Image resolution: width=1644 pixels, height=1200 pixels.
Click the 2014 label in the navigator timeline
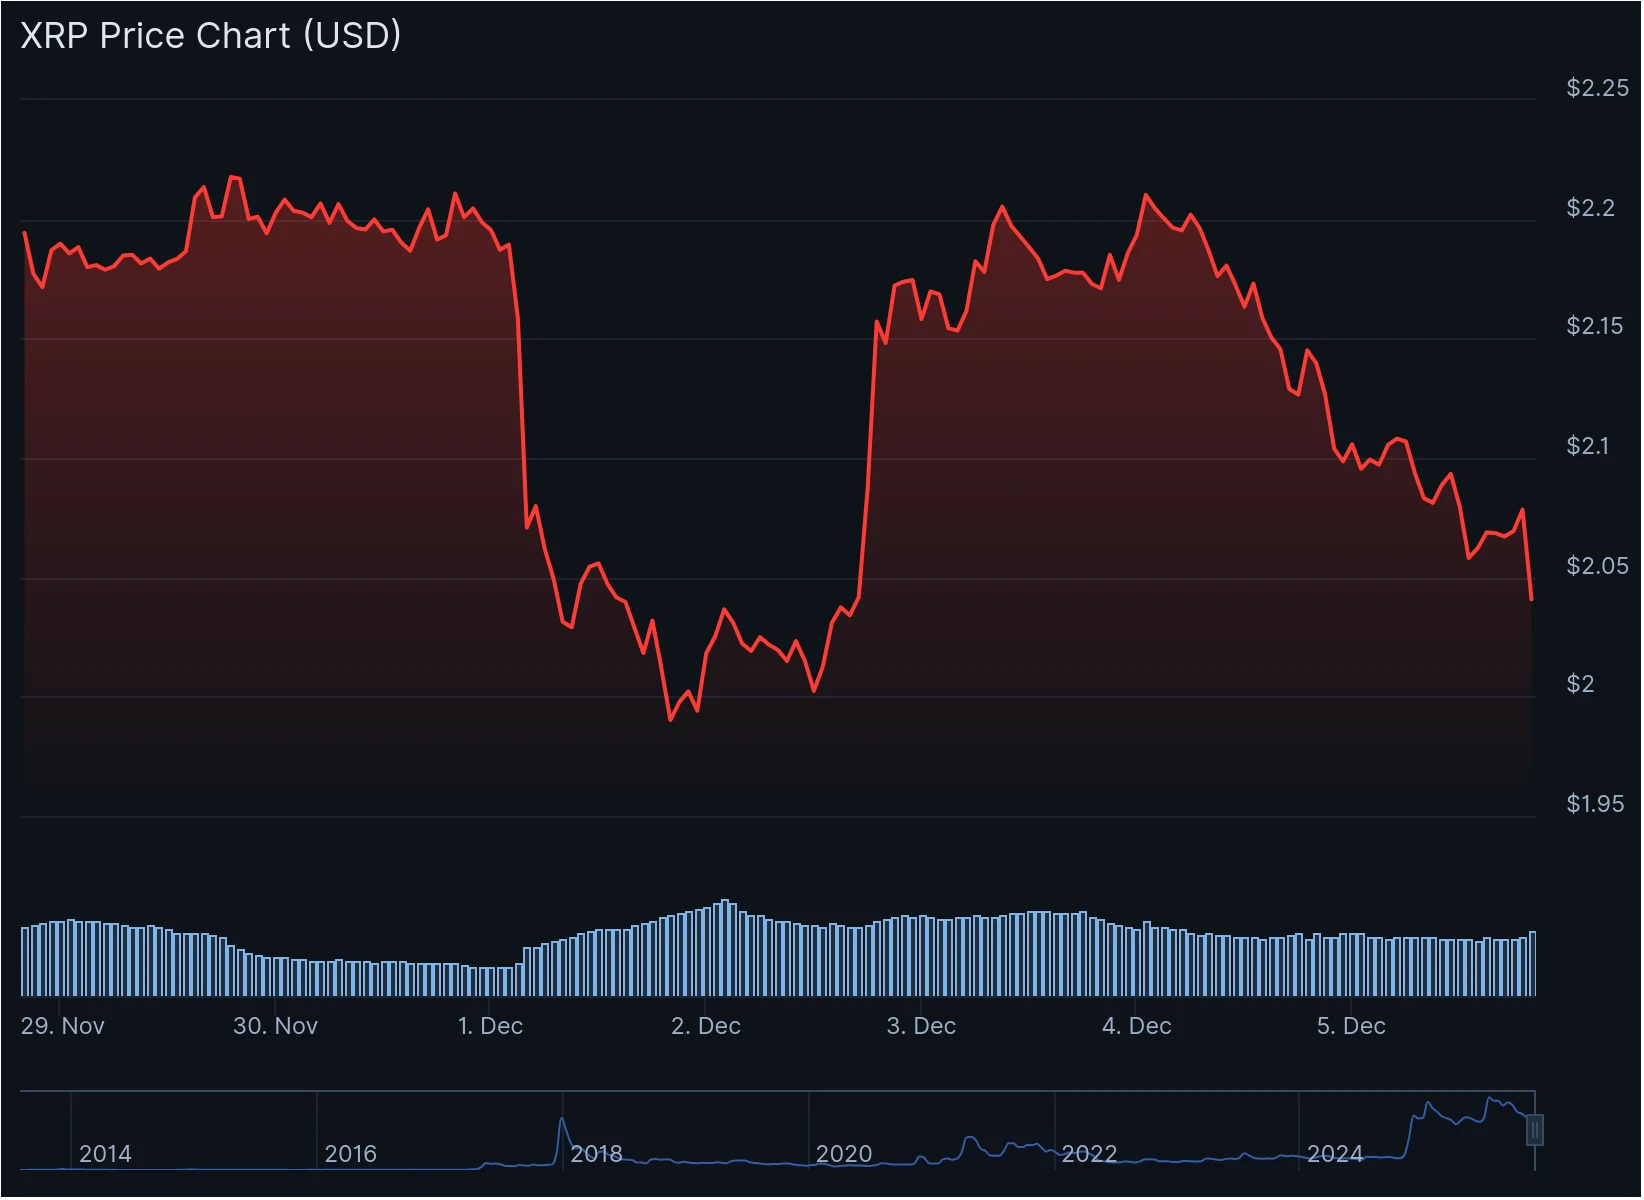[105, 1154]
